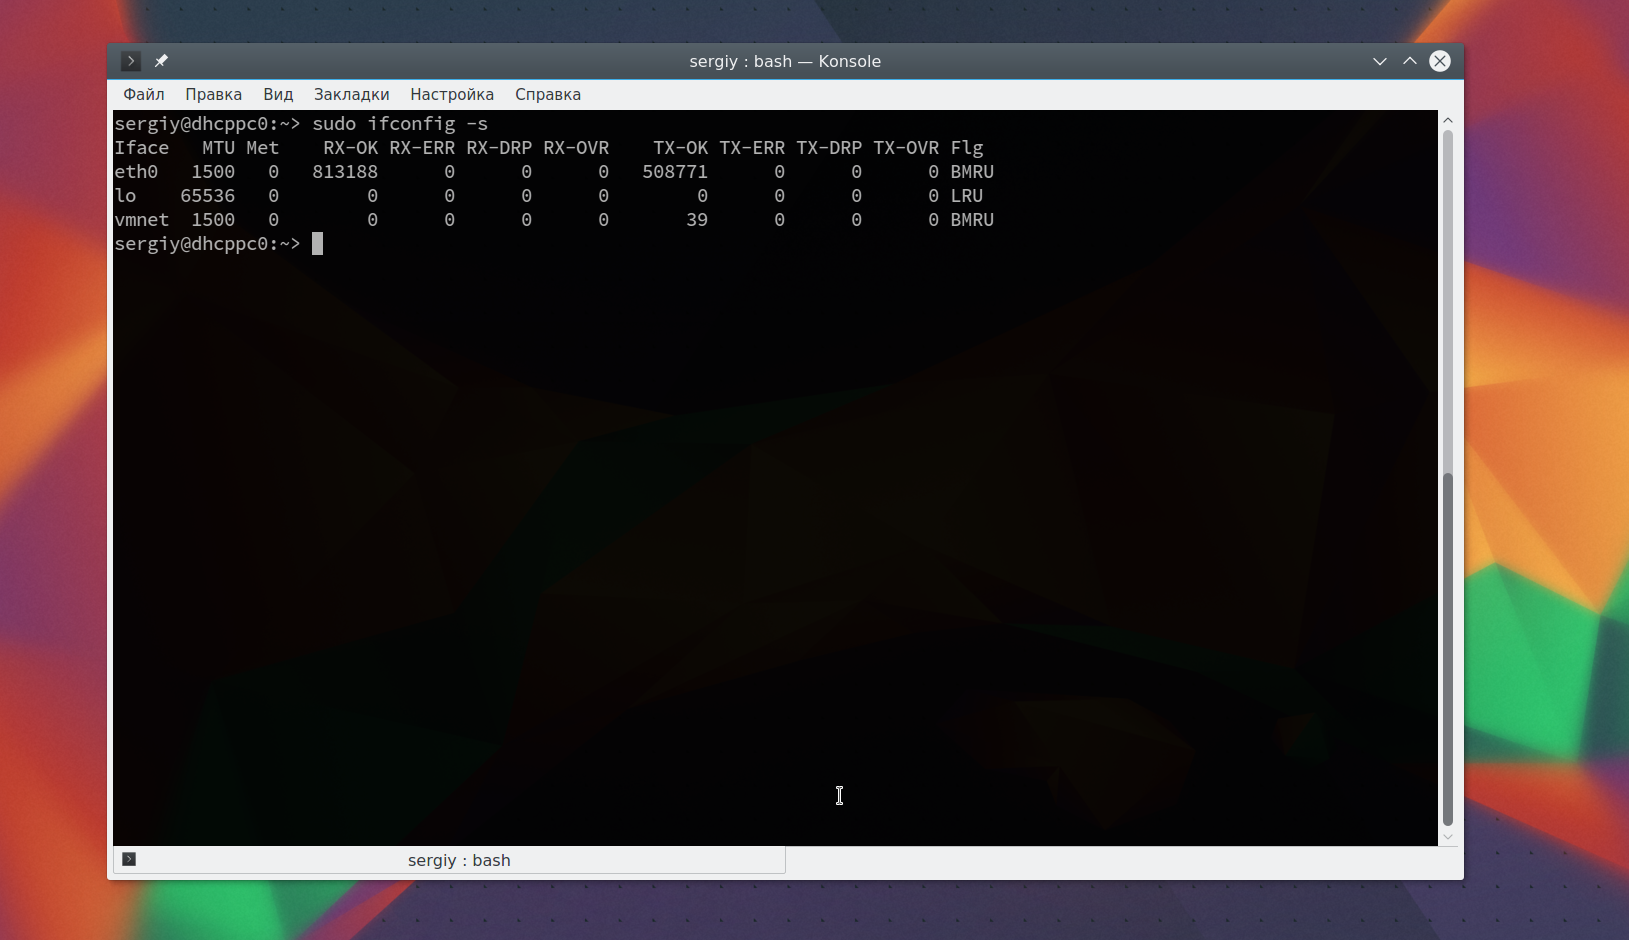Screen dimensions: 1629x940
Task: Maximize the Konsole window
Action: tap(1410, 61)
